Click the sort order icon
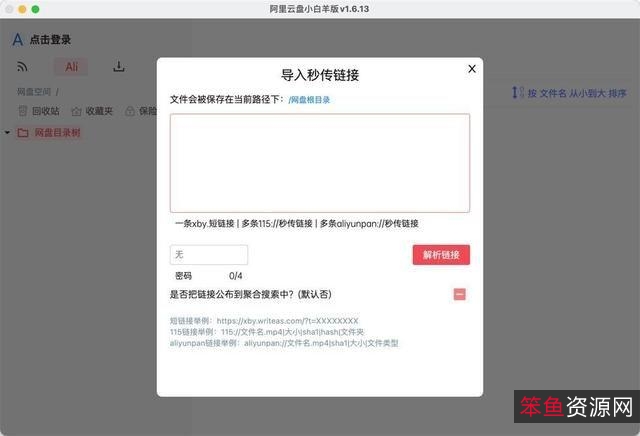The width and height of the screenshot is (640, 436). pos(518,93)
